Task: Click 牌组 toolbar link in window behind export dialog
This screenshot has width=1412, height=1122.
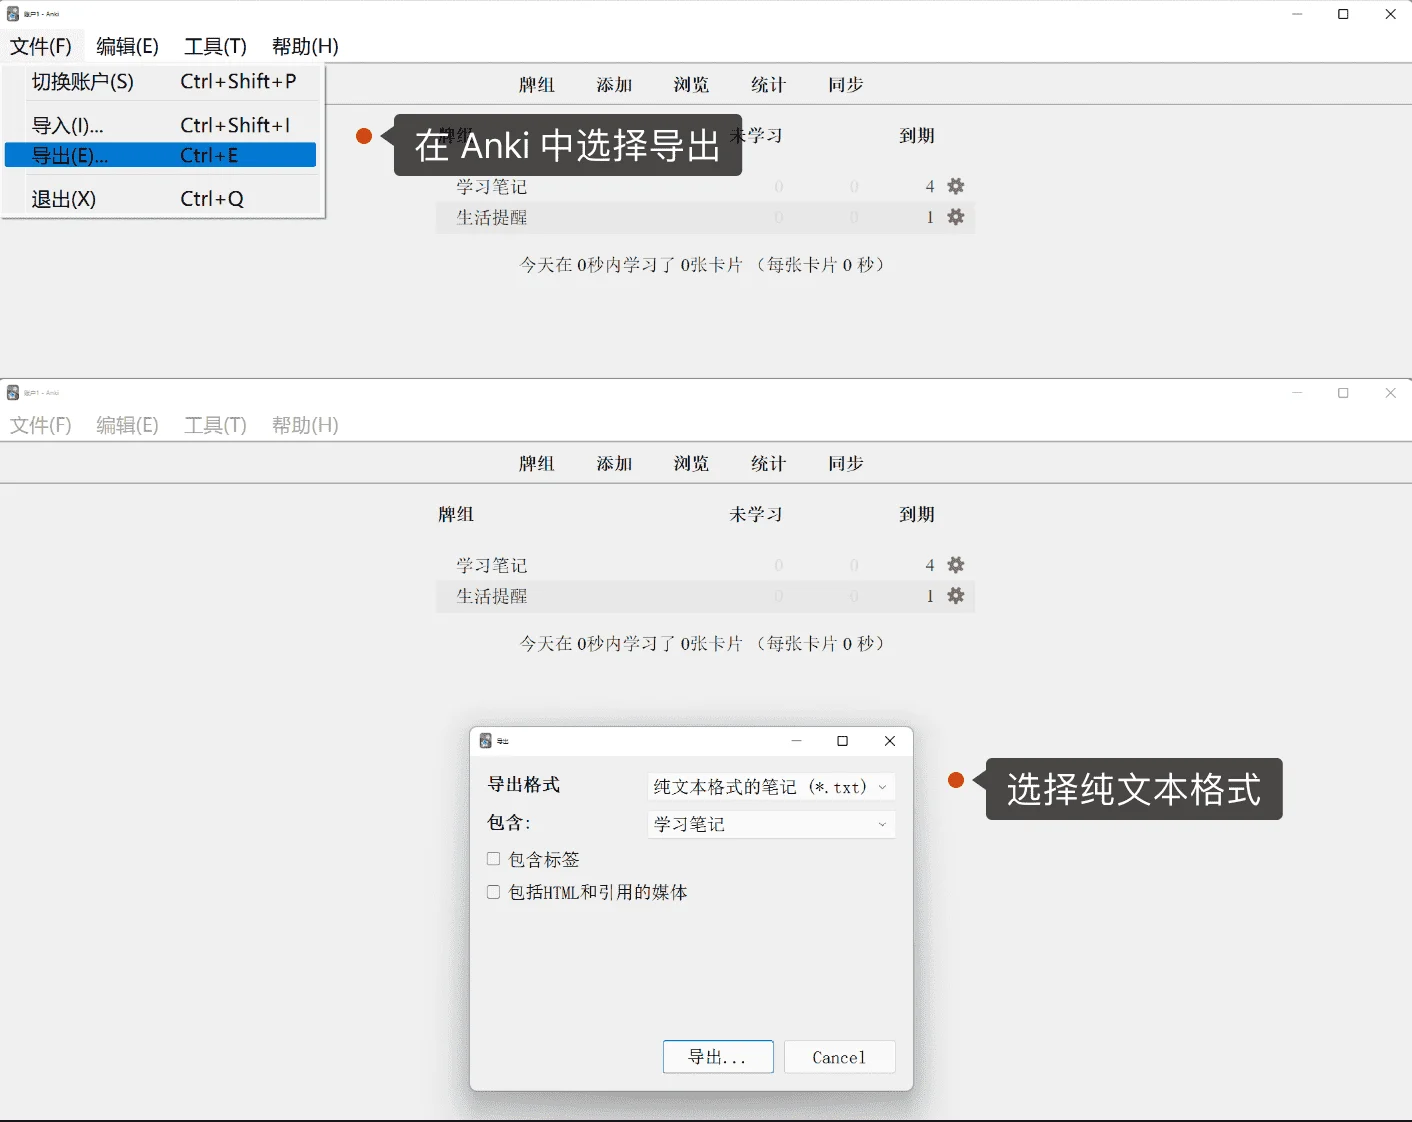Action: (537, 464)
